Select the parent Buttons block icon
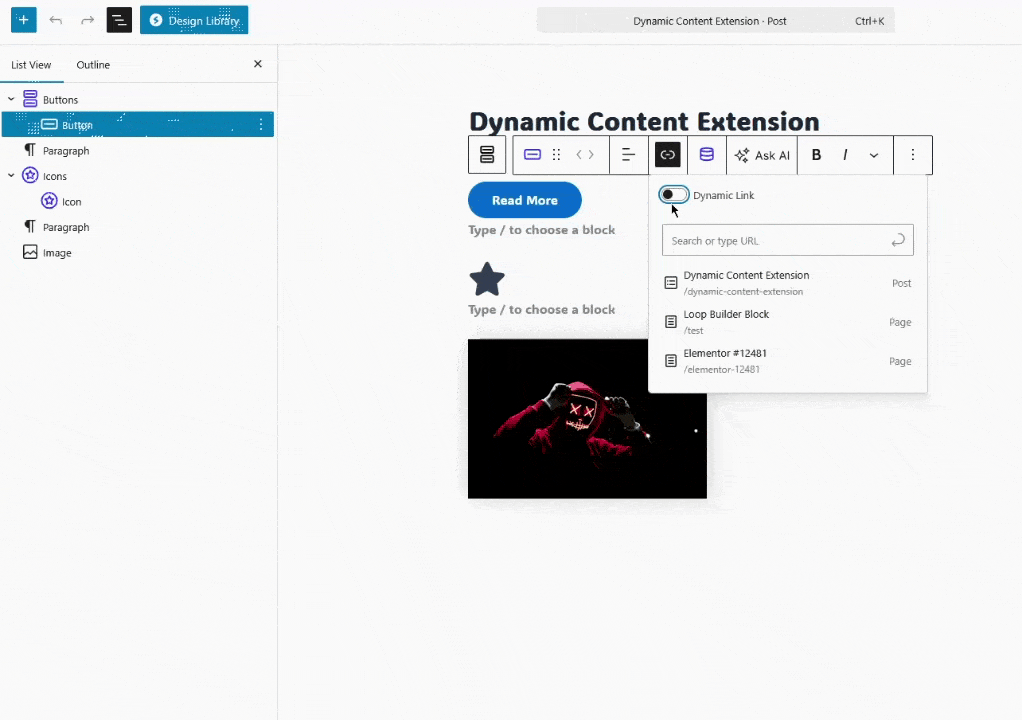Viewport: 1022px width, 720px height. point(487,155)
